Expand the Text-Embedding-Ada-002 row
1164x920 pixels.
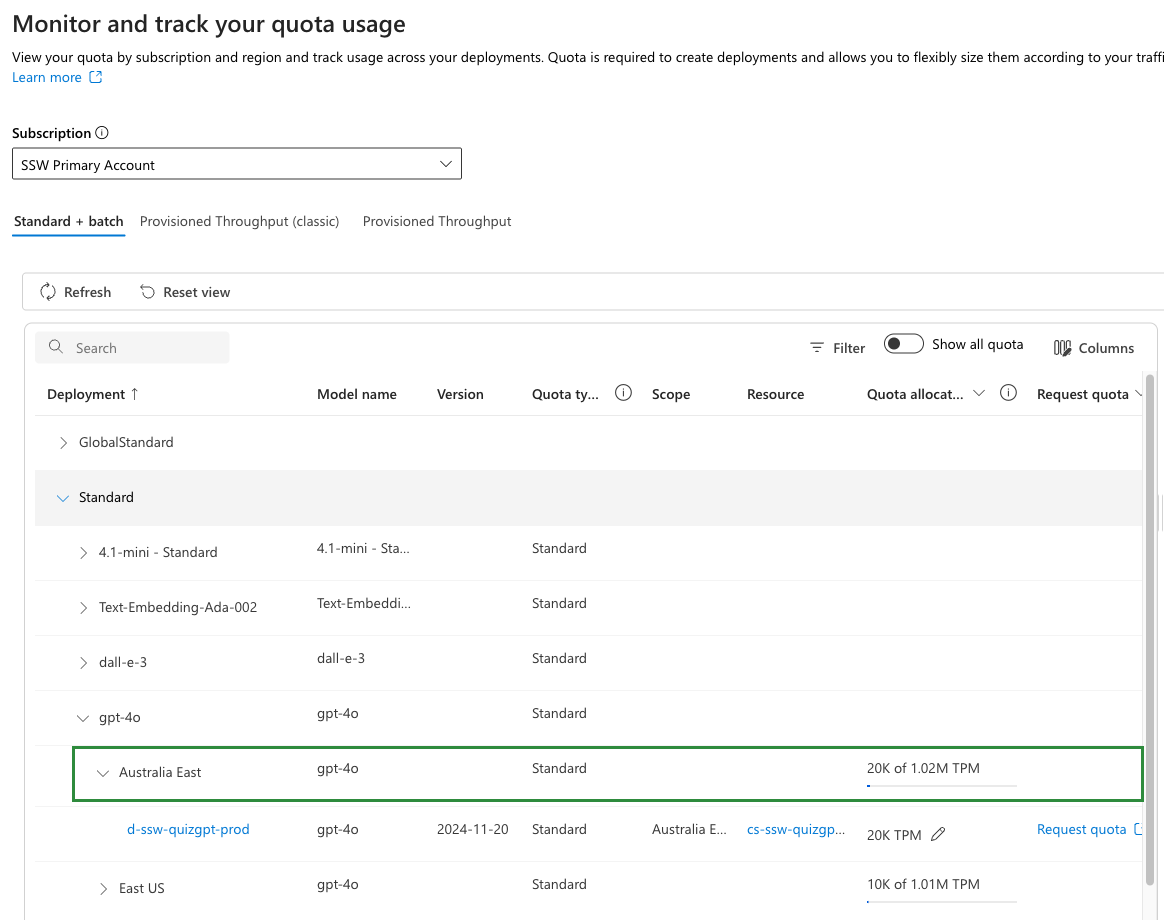point(83,607)
